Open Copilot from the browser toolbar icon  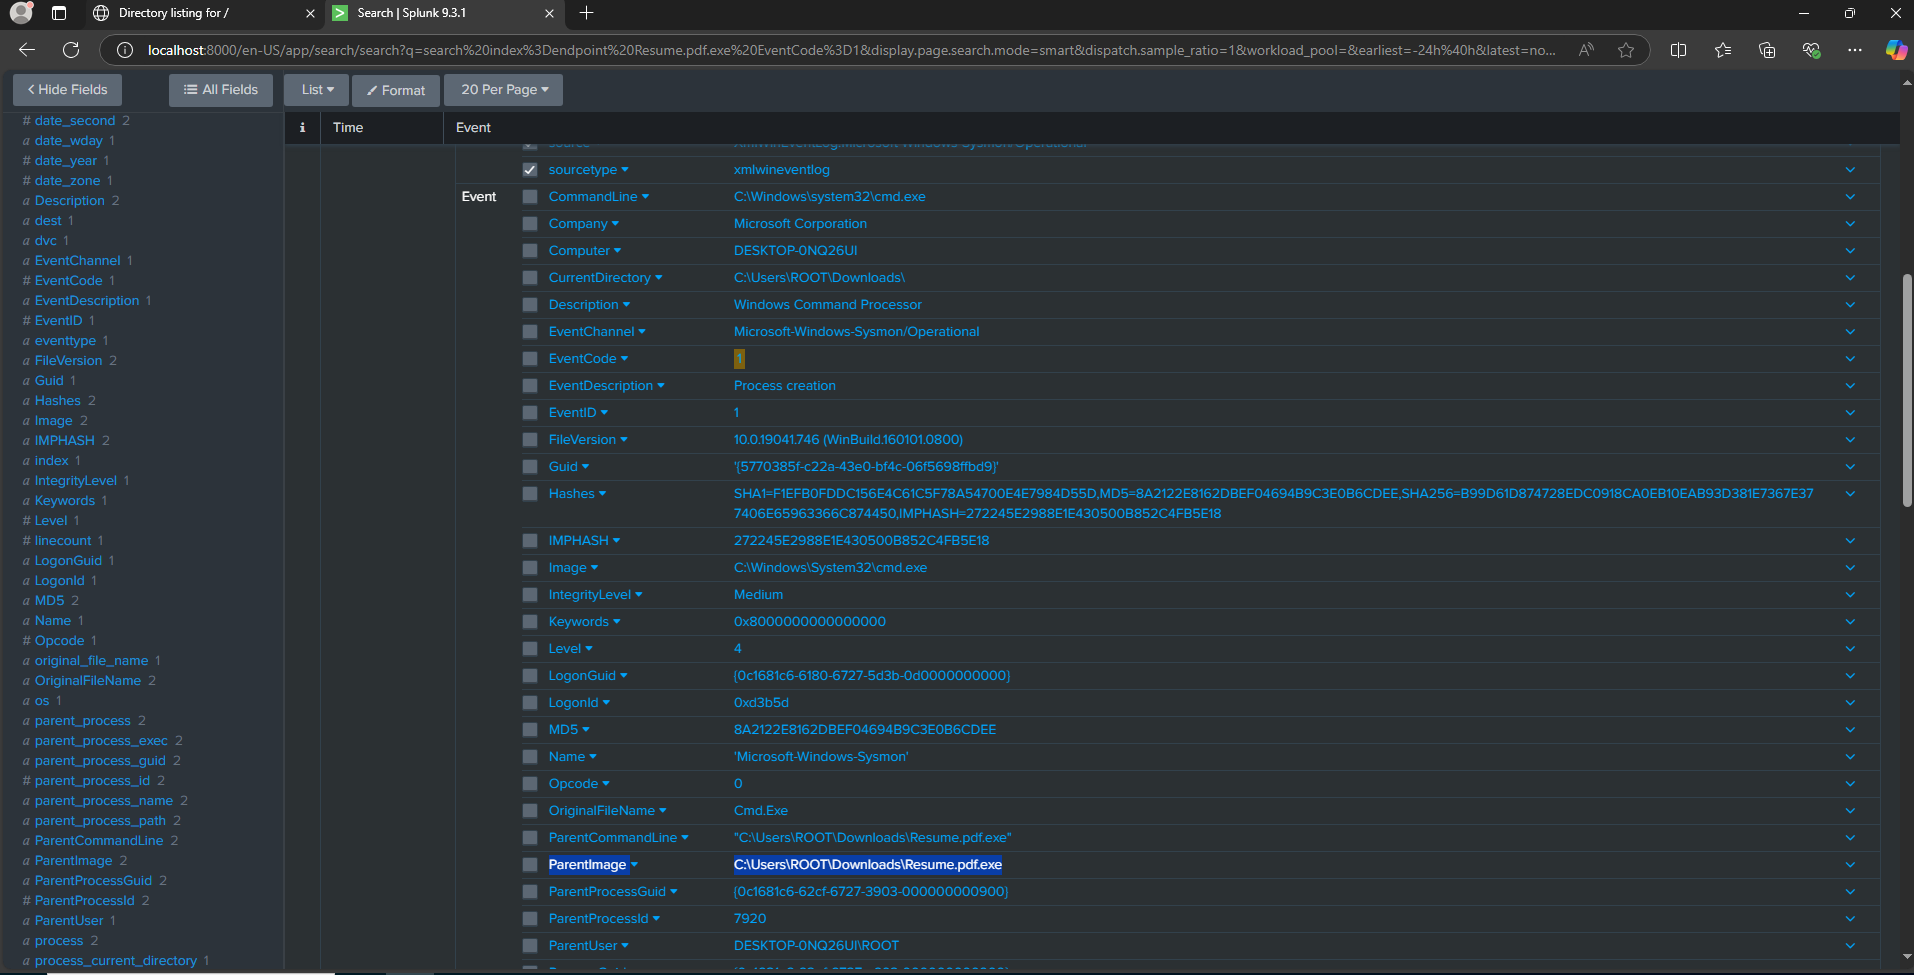[1896, 50]
